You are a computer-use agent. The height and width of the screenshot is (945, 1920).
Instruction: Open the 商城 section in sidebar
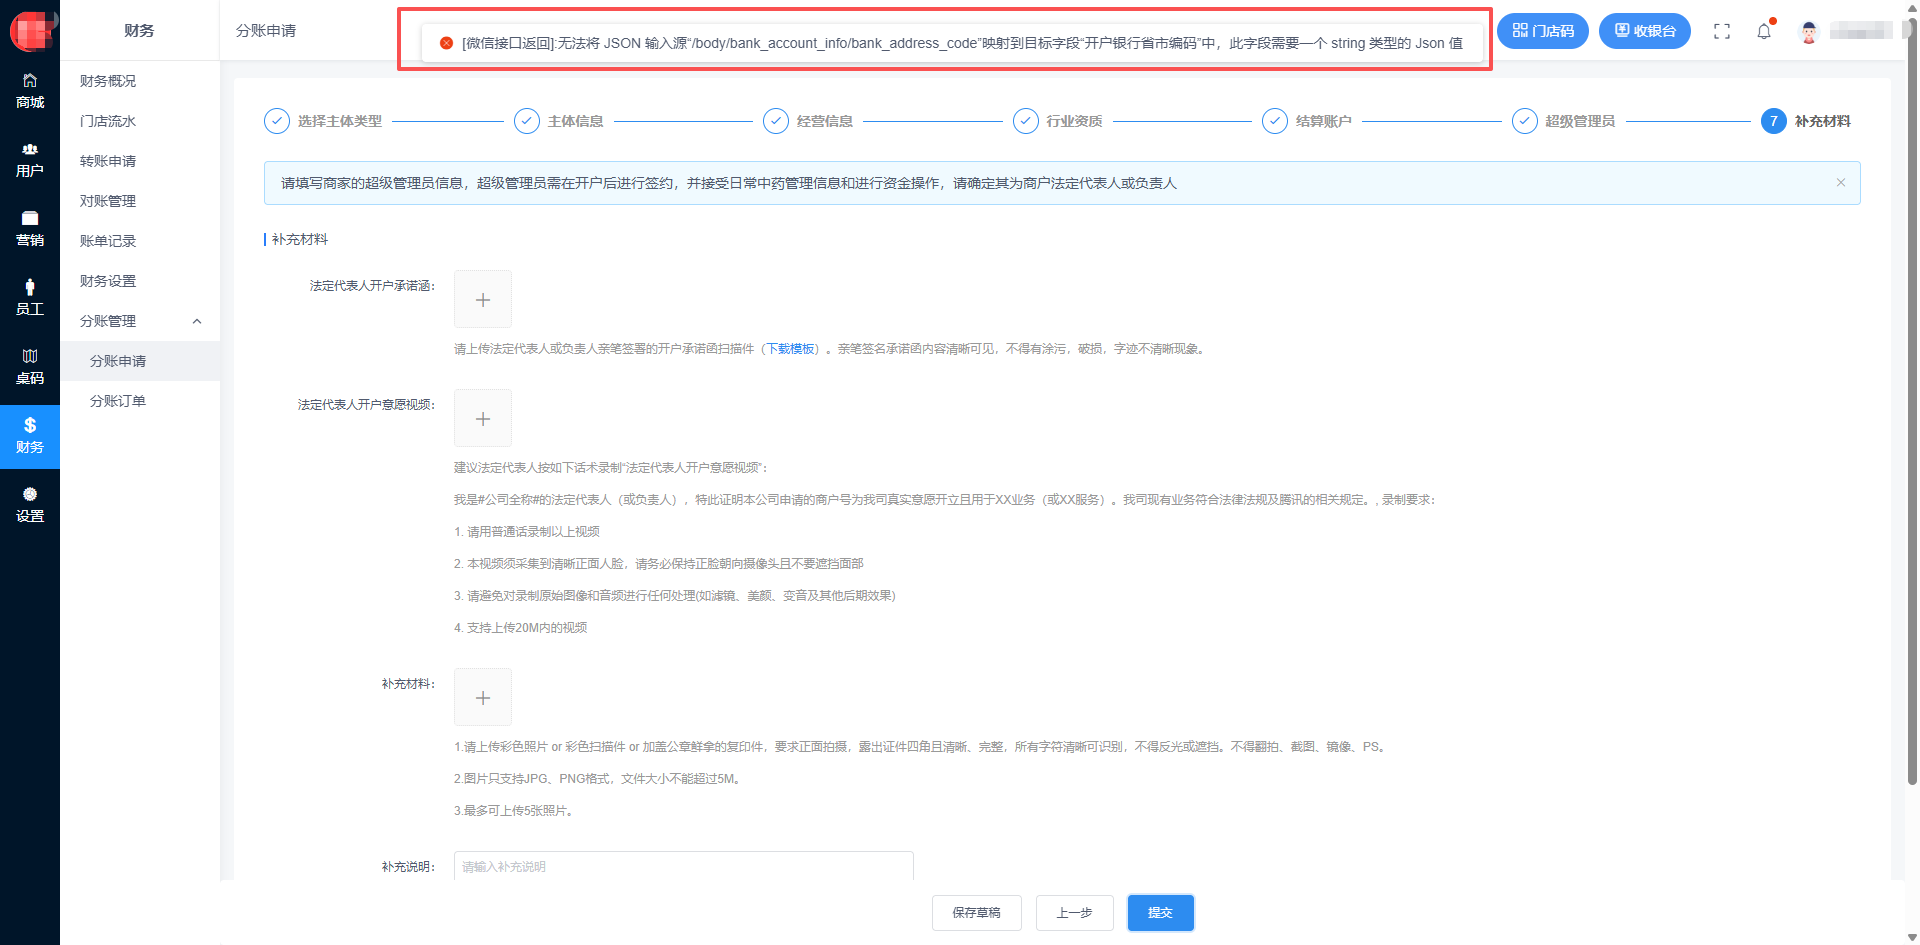[x=30, y=91]
